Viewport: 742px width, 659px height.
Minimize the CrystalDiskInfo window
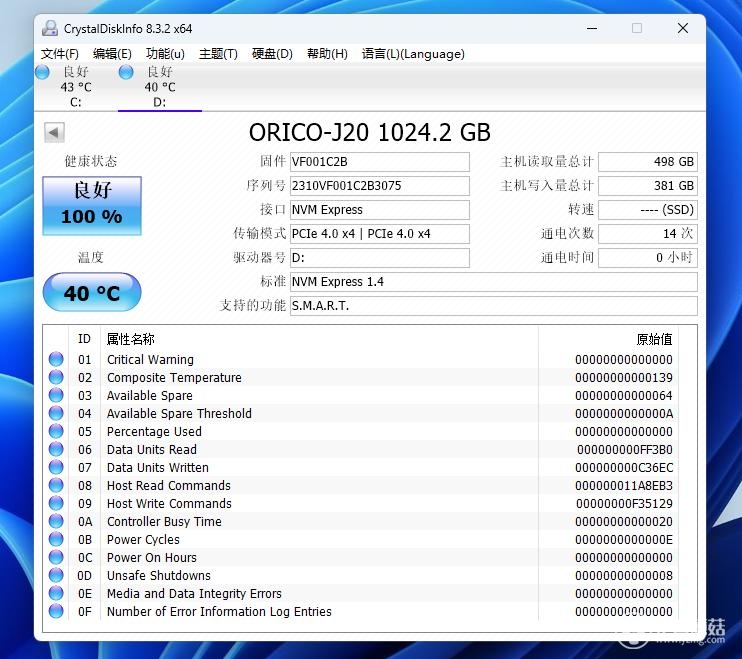pyautogui.click(x=592, y=28)
